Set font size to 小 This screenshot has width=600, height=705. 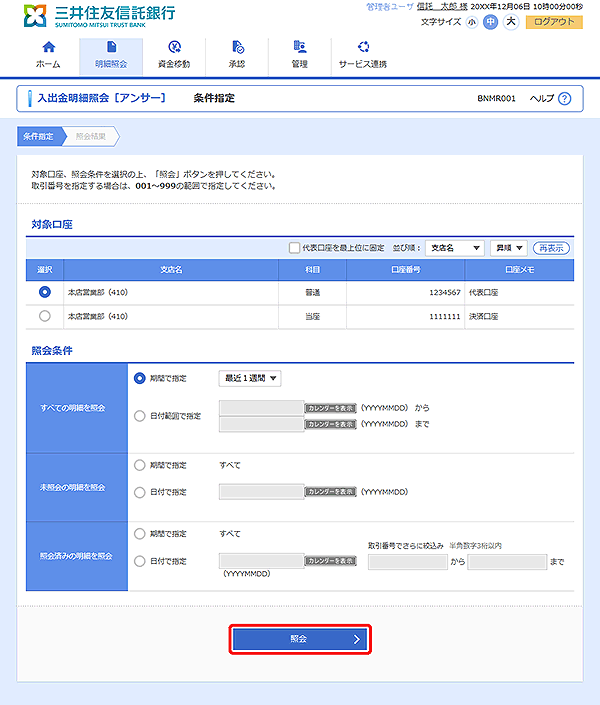pos(471,22)
